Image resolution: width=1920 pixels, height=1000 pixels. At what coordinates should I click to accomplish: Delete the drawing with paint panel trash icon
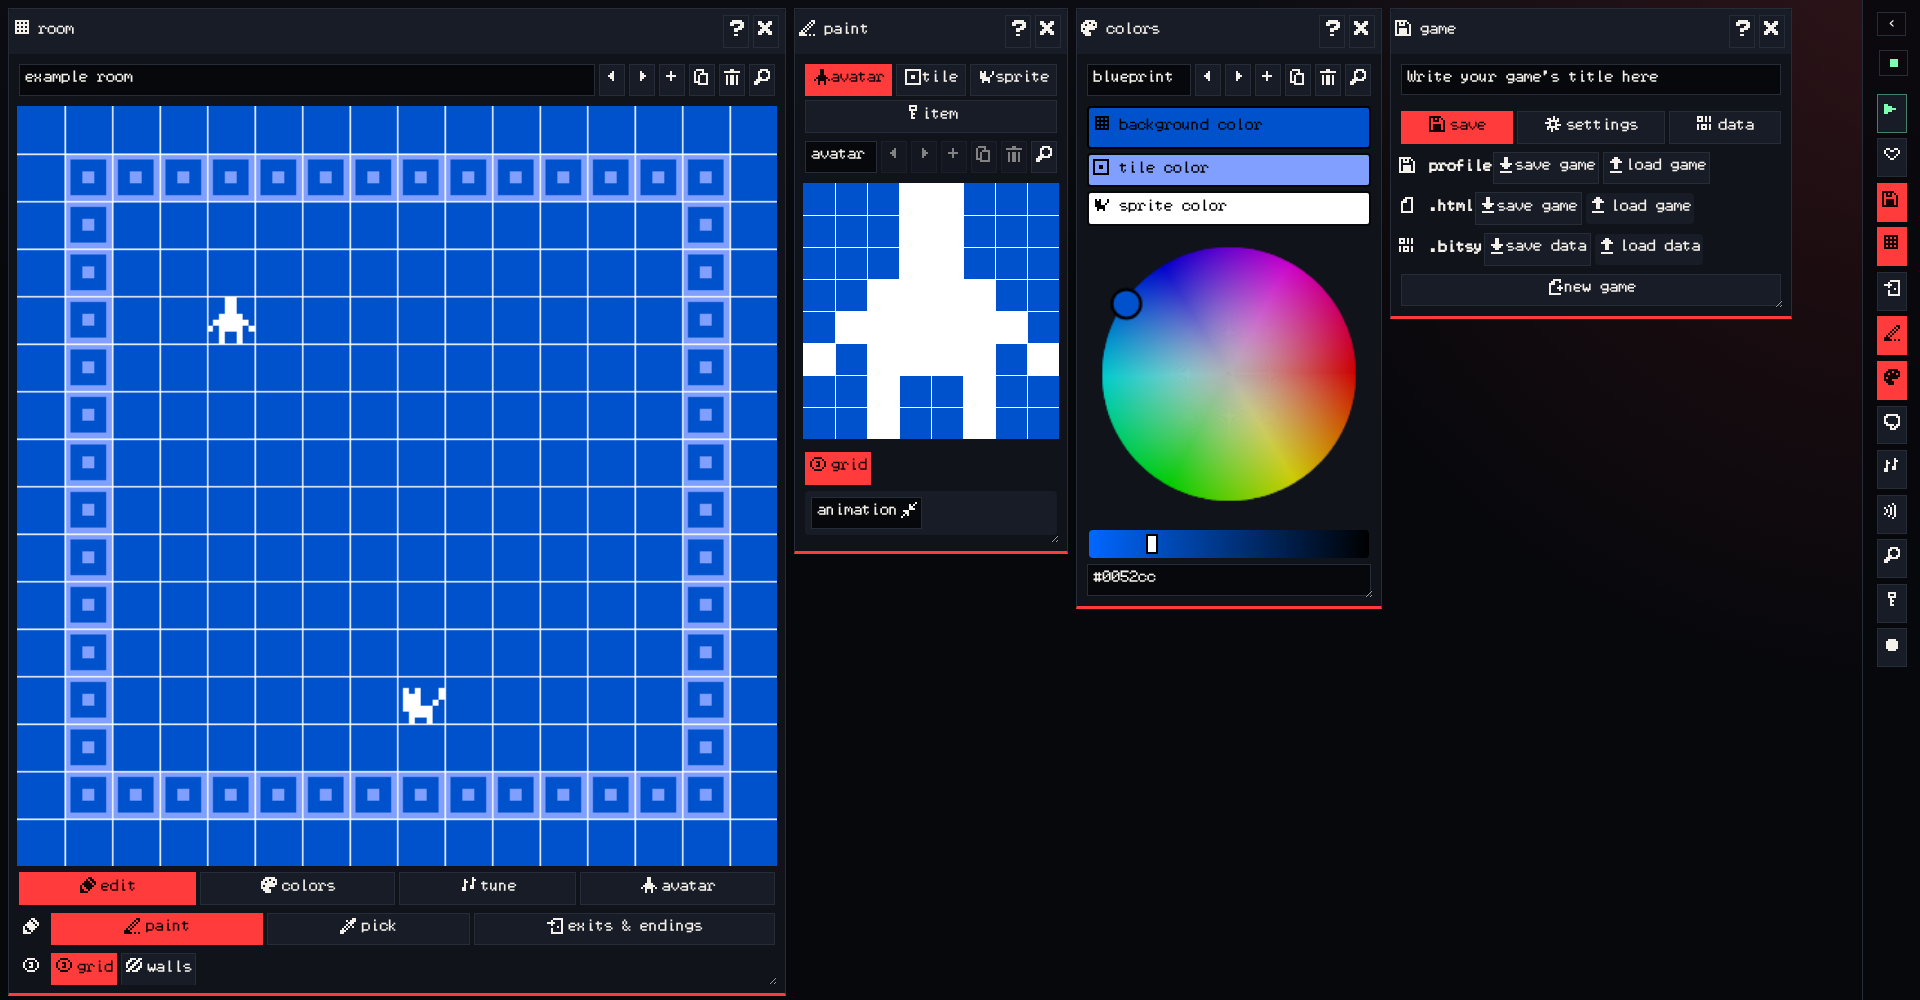1013,155
